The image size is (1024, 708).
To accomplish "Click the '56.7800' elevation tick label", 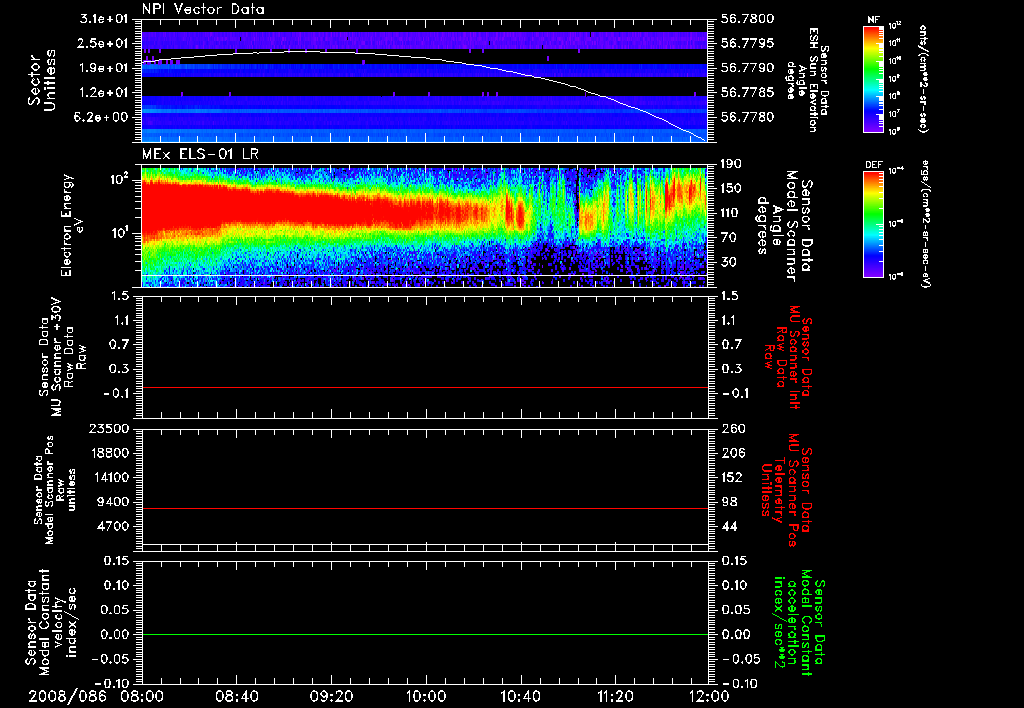I will click(x=748, y=19).
